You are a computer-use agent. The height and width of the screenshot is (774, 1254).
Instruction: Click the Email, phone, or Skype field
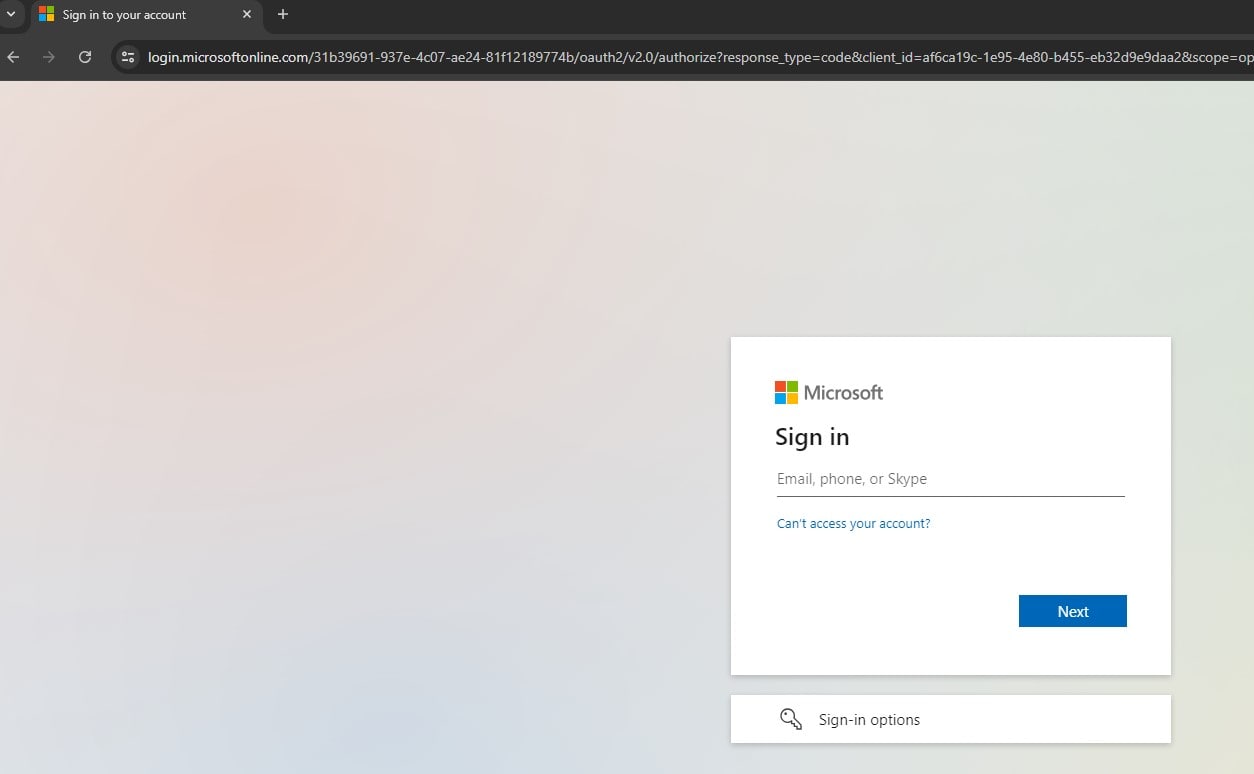click(x=951, y=479)
